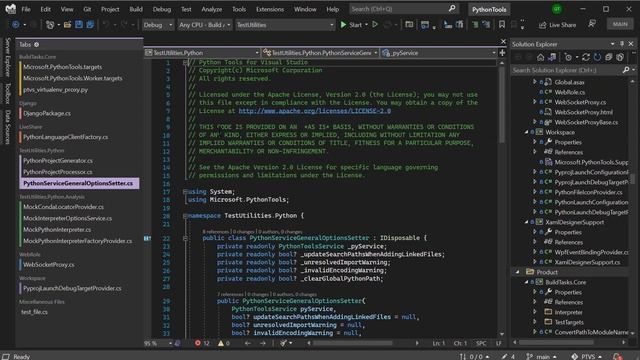
Task: Click the Save All icon in toolbar
Action: [90, 25]
